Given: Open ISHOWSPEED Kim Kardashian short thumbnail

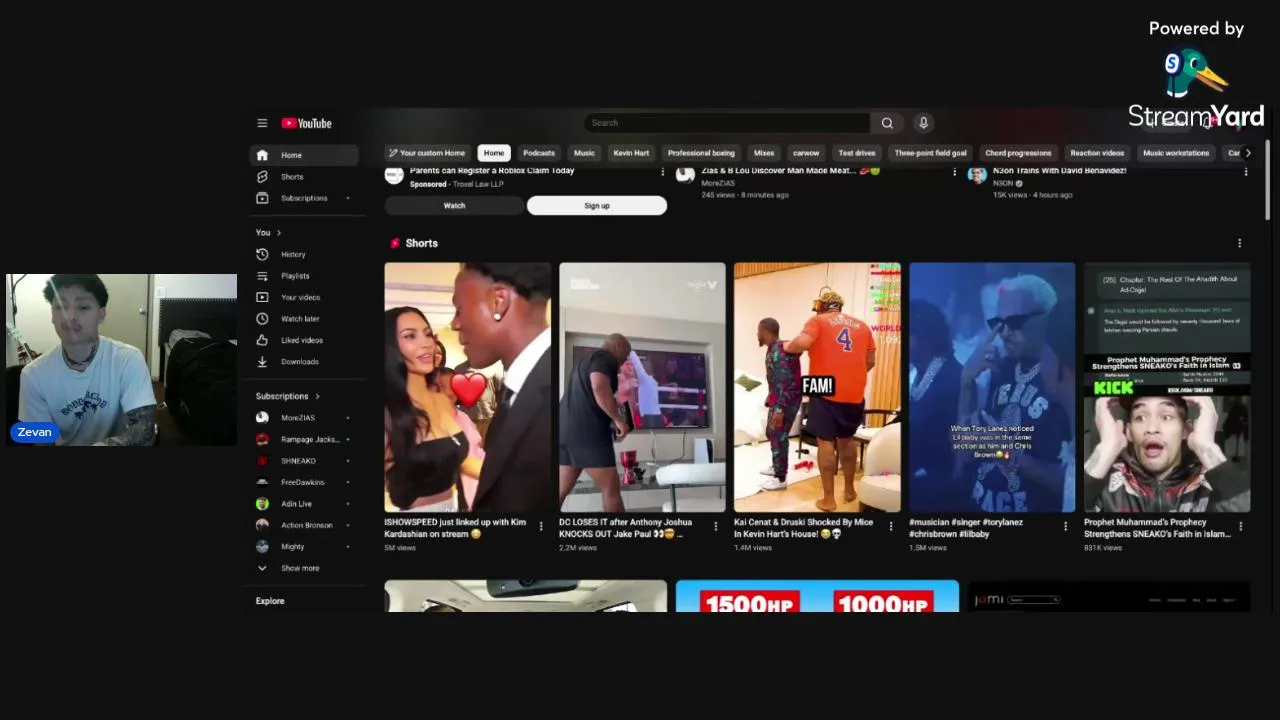Looking at the screenshot, I should tap(468, 387).
